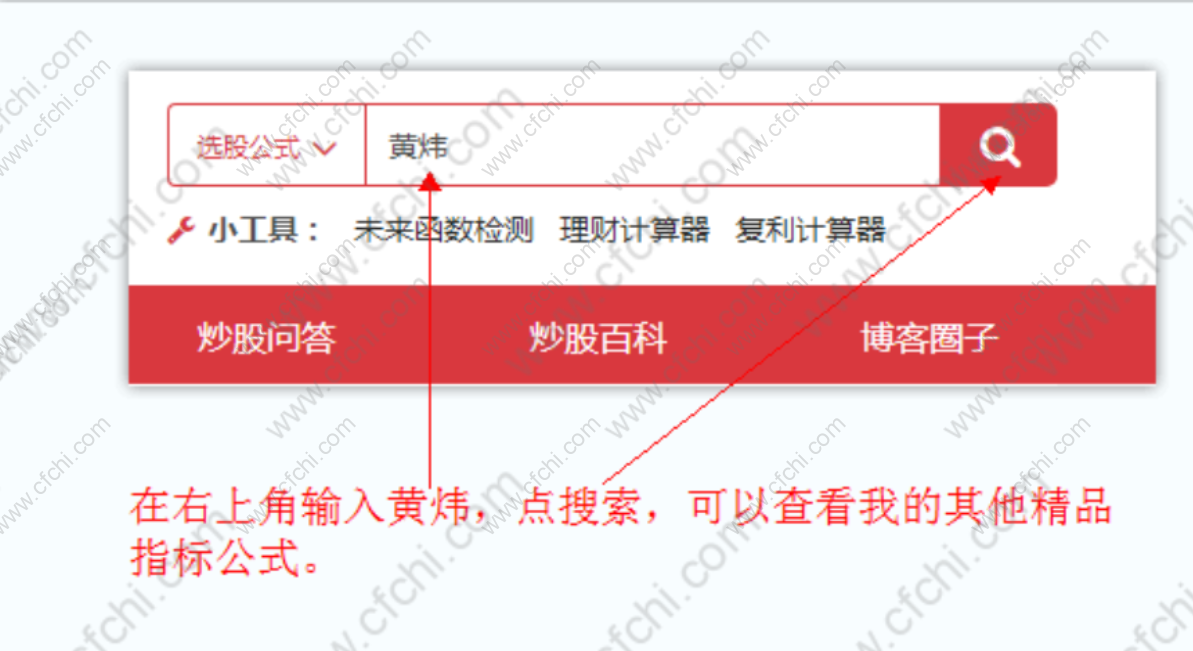Click the red annotation text 指标公式

[x=215, y=559]
